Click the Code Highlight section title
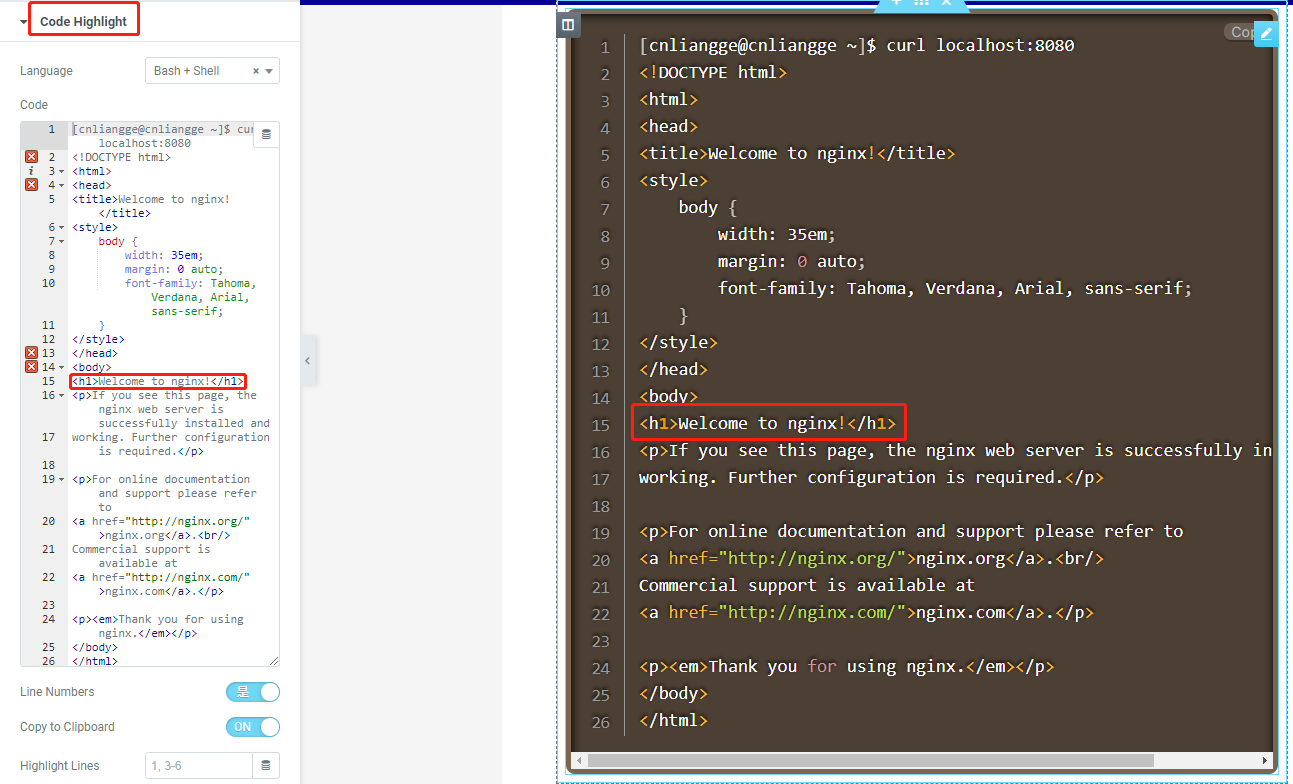1293x784 pixels. pyautogui.click(x=84, y=21)
